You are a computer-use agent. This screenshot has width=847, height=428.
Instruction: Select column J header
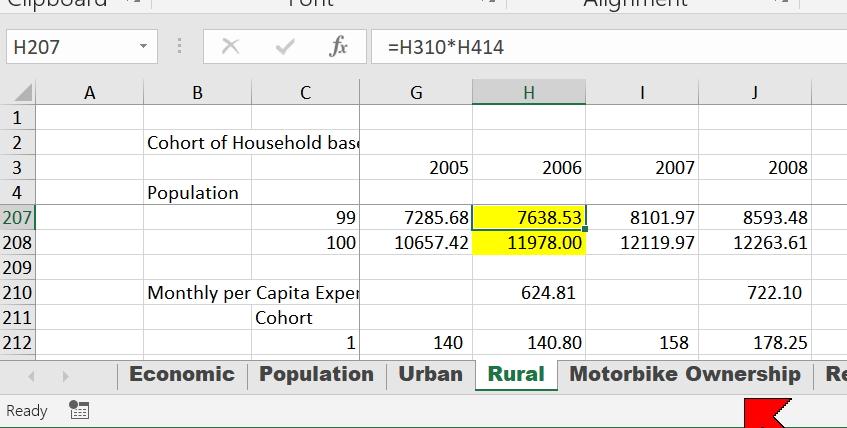[755, 92]
